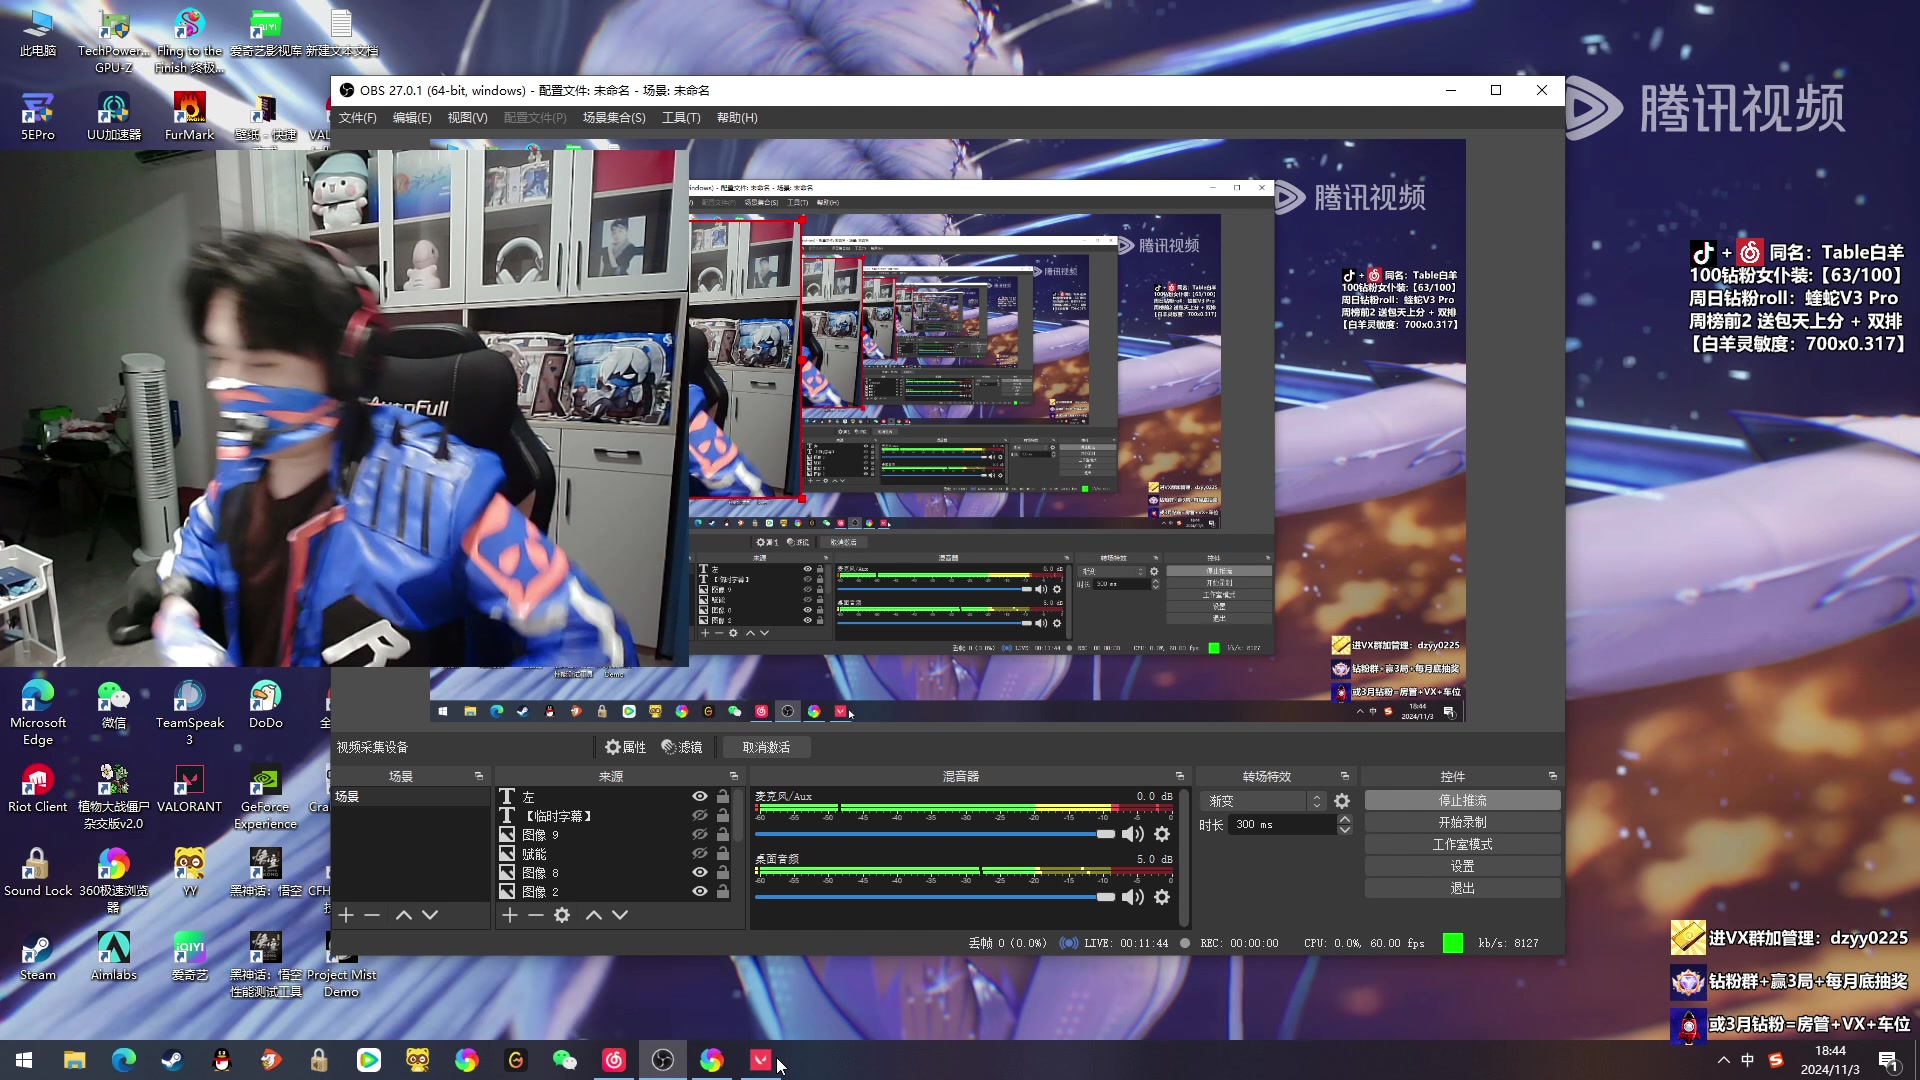Show the hidden 赋能 source
Viewport: 1920px width, 1080px height.
point(700,854)
